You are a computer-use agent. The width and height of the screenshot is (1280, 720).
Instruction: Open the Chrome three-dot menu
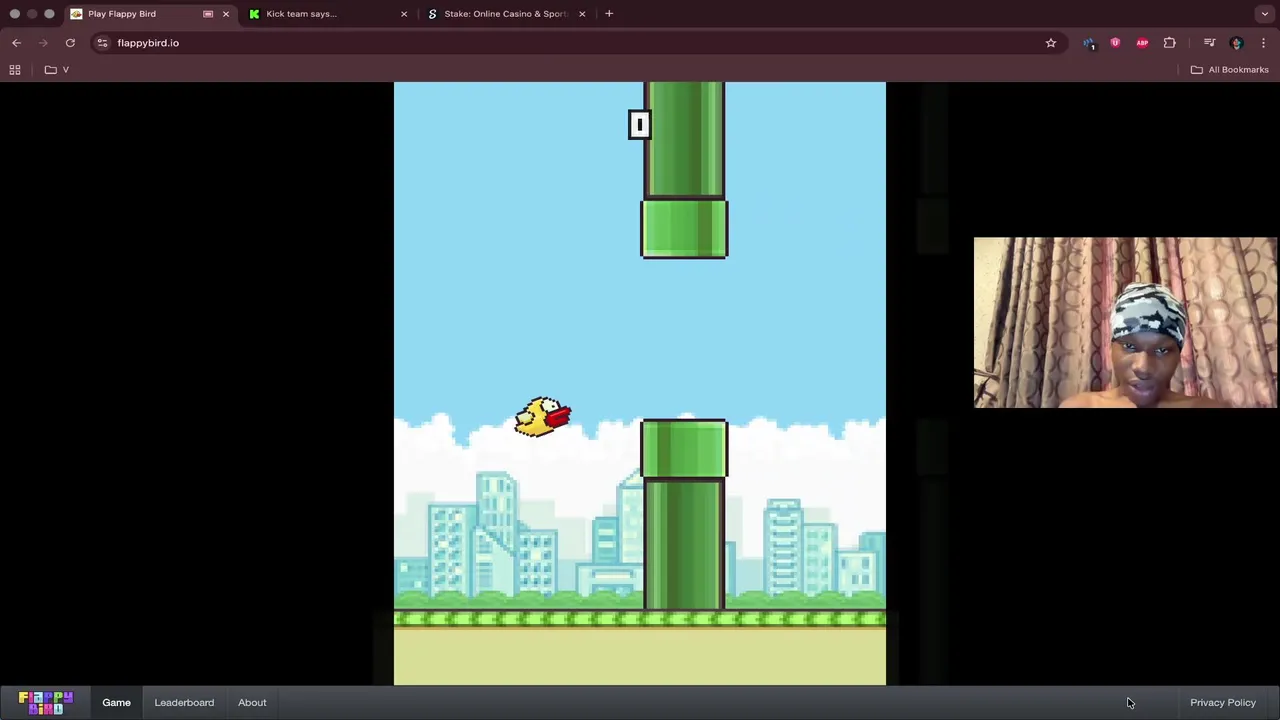[1263, 43]
